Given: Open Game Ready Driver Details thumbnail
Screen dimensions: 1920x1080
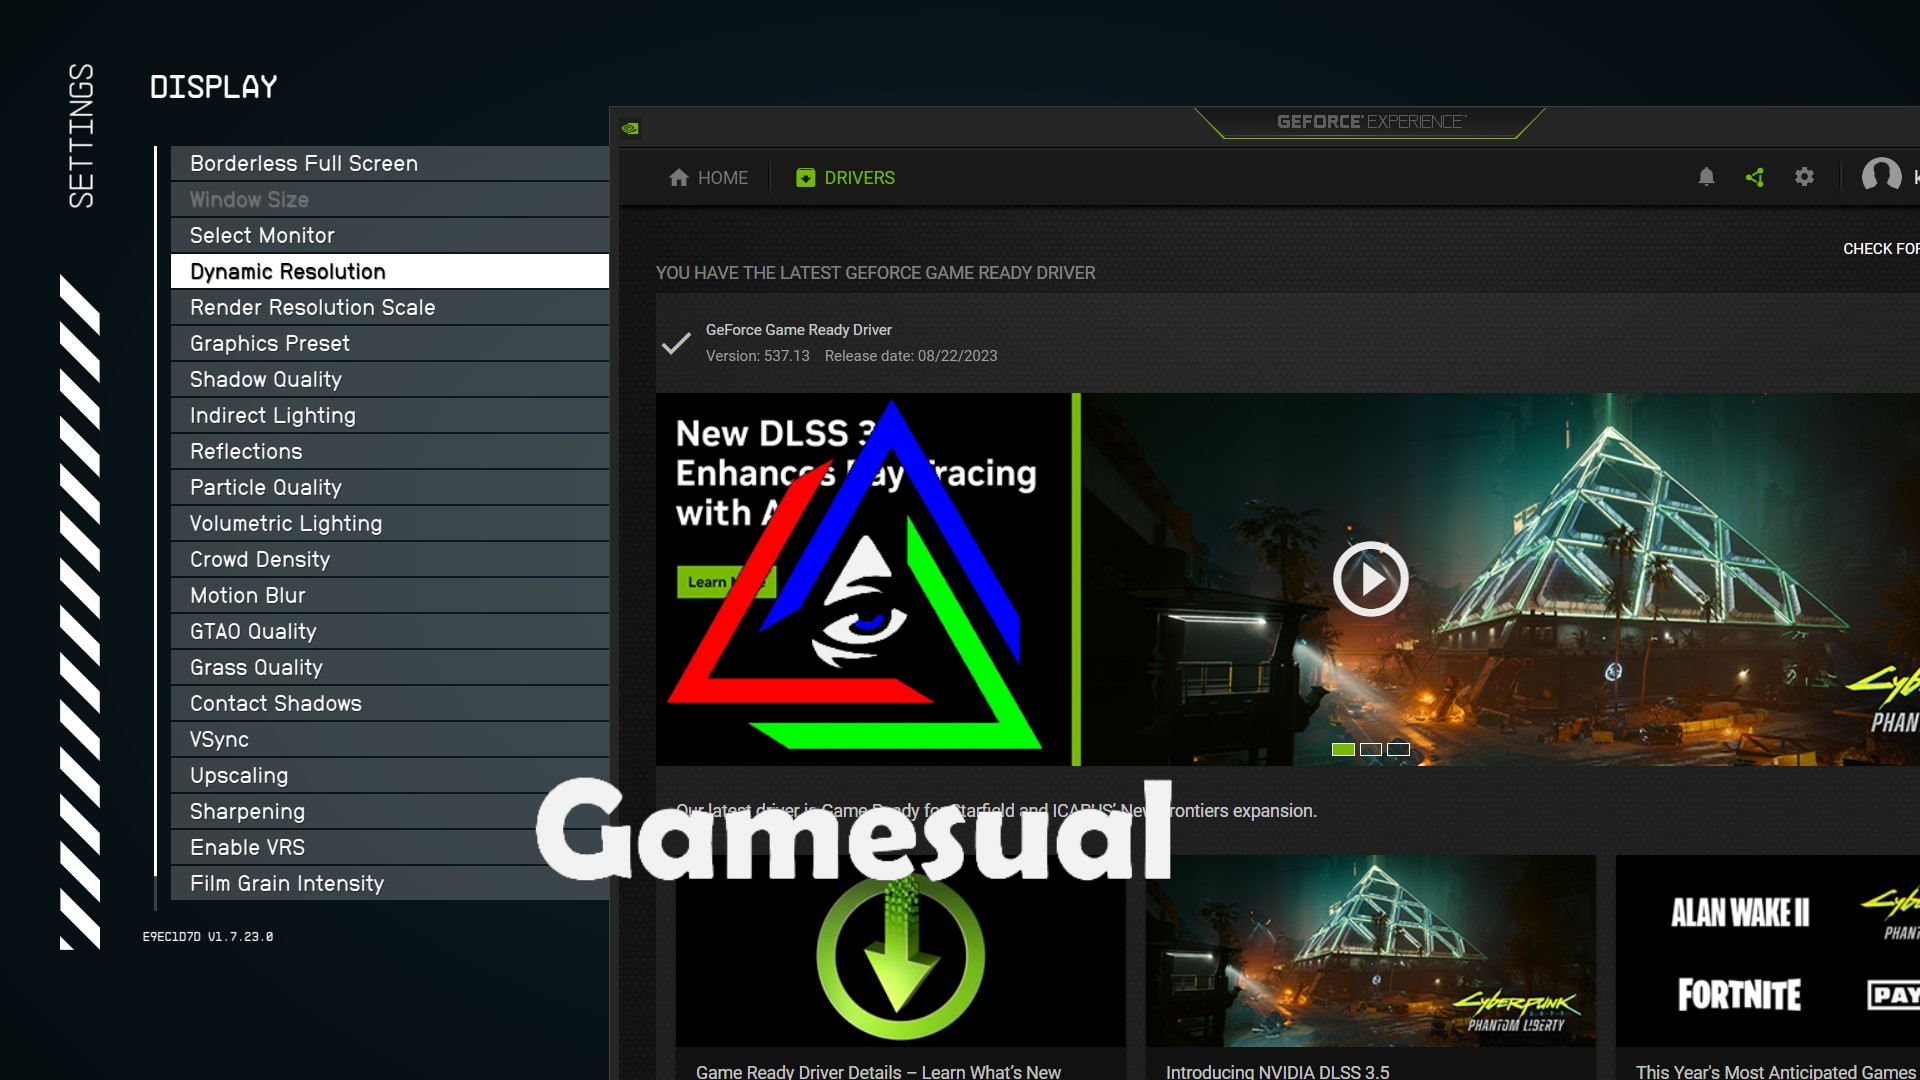Looking at the screenshot, I should 900,951.
